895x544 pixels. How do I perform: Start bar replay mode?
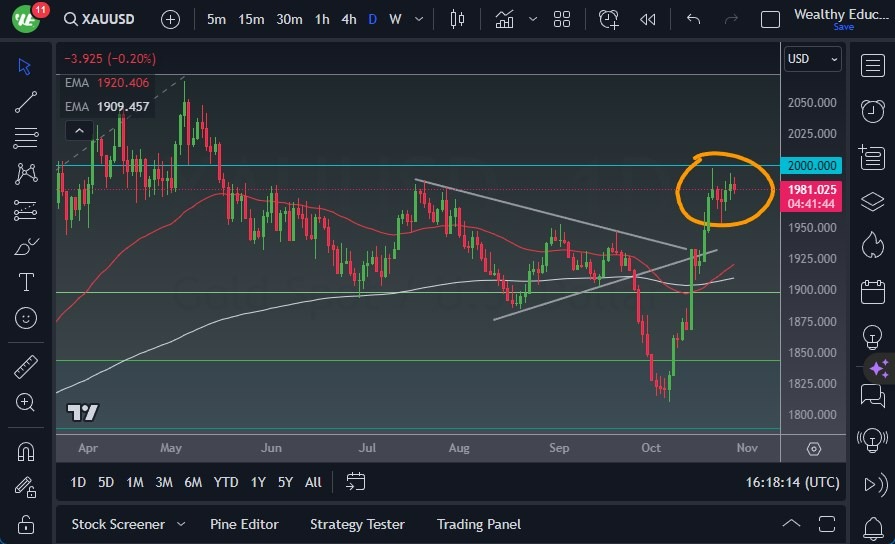pos(648,19)
